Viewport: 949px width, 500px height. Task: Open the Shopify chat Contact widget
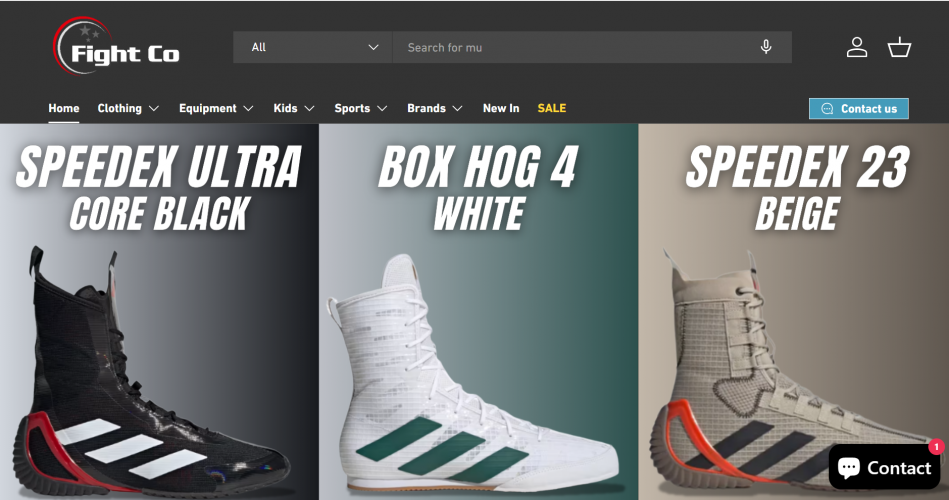[884, 467]
